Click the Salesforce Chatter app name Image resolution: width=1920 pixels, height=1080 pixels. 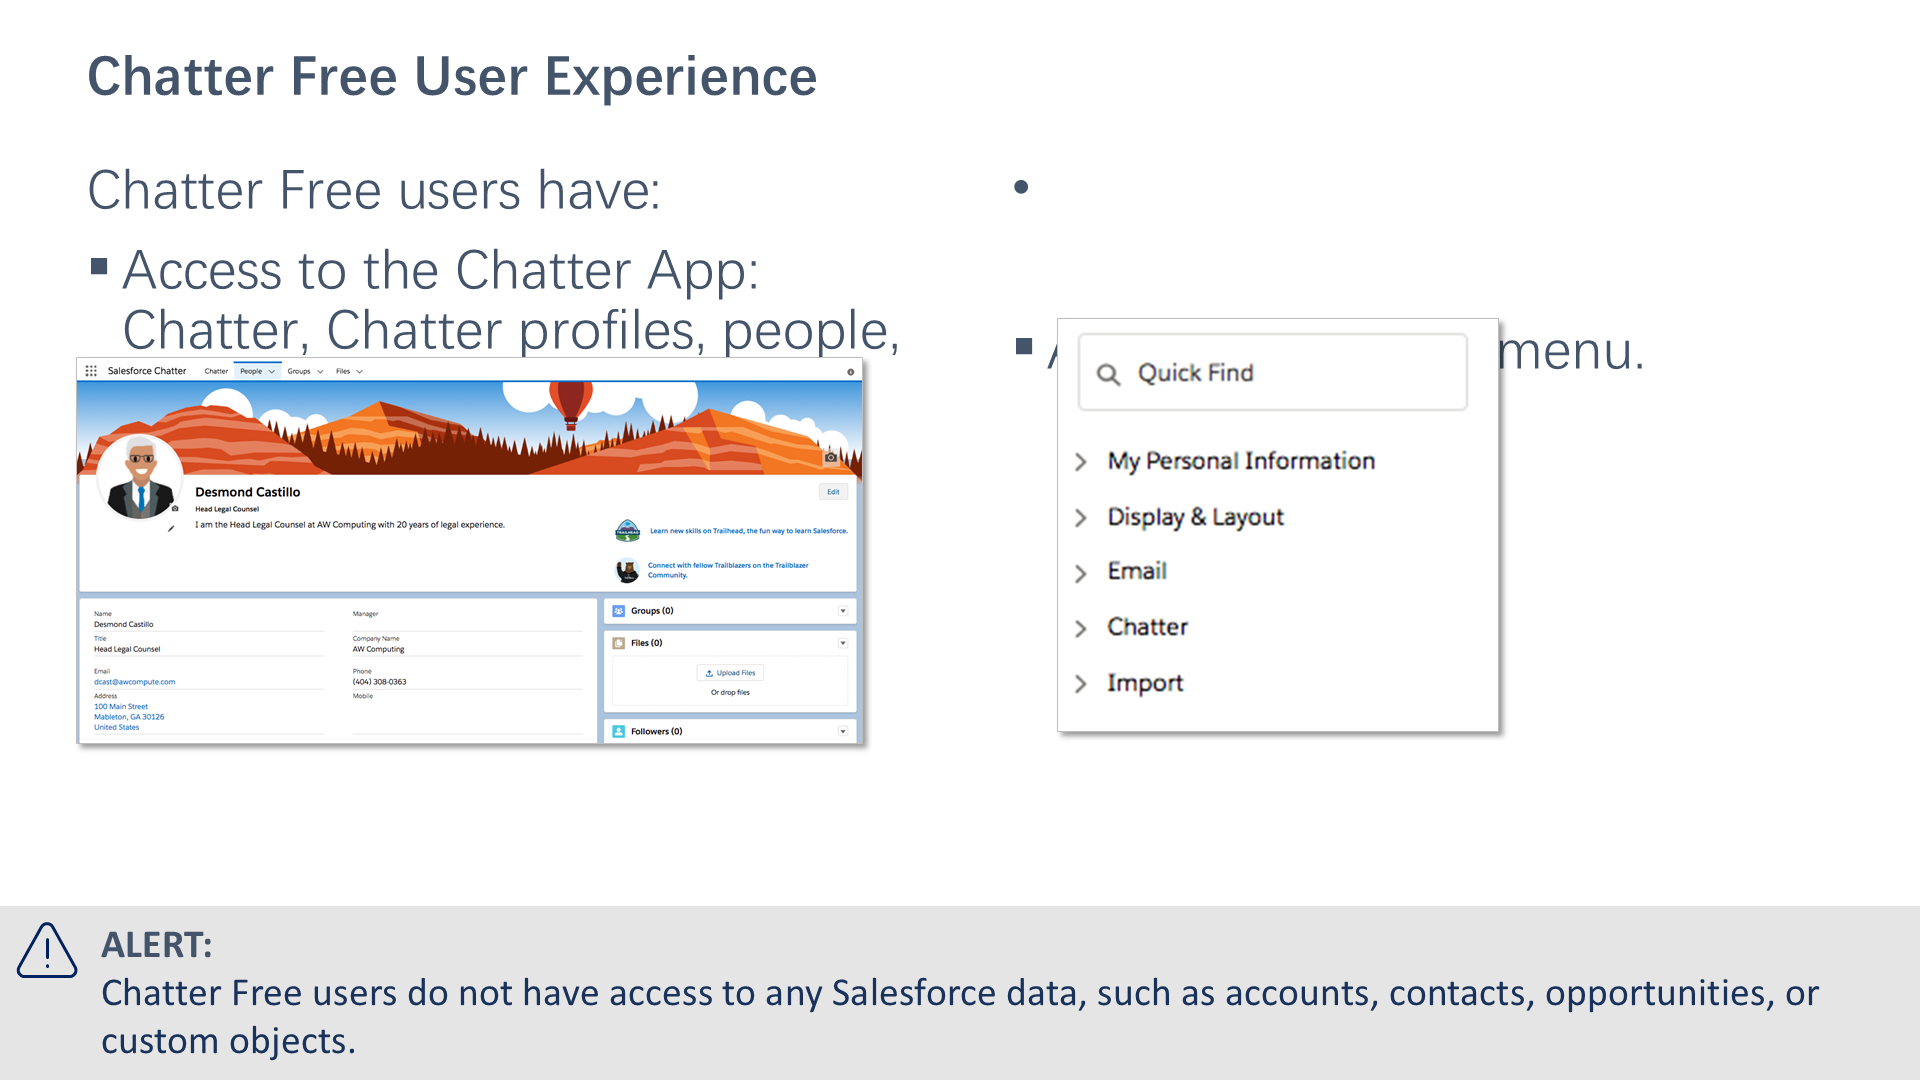[147, 371]
